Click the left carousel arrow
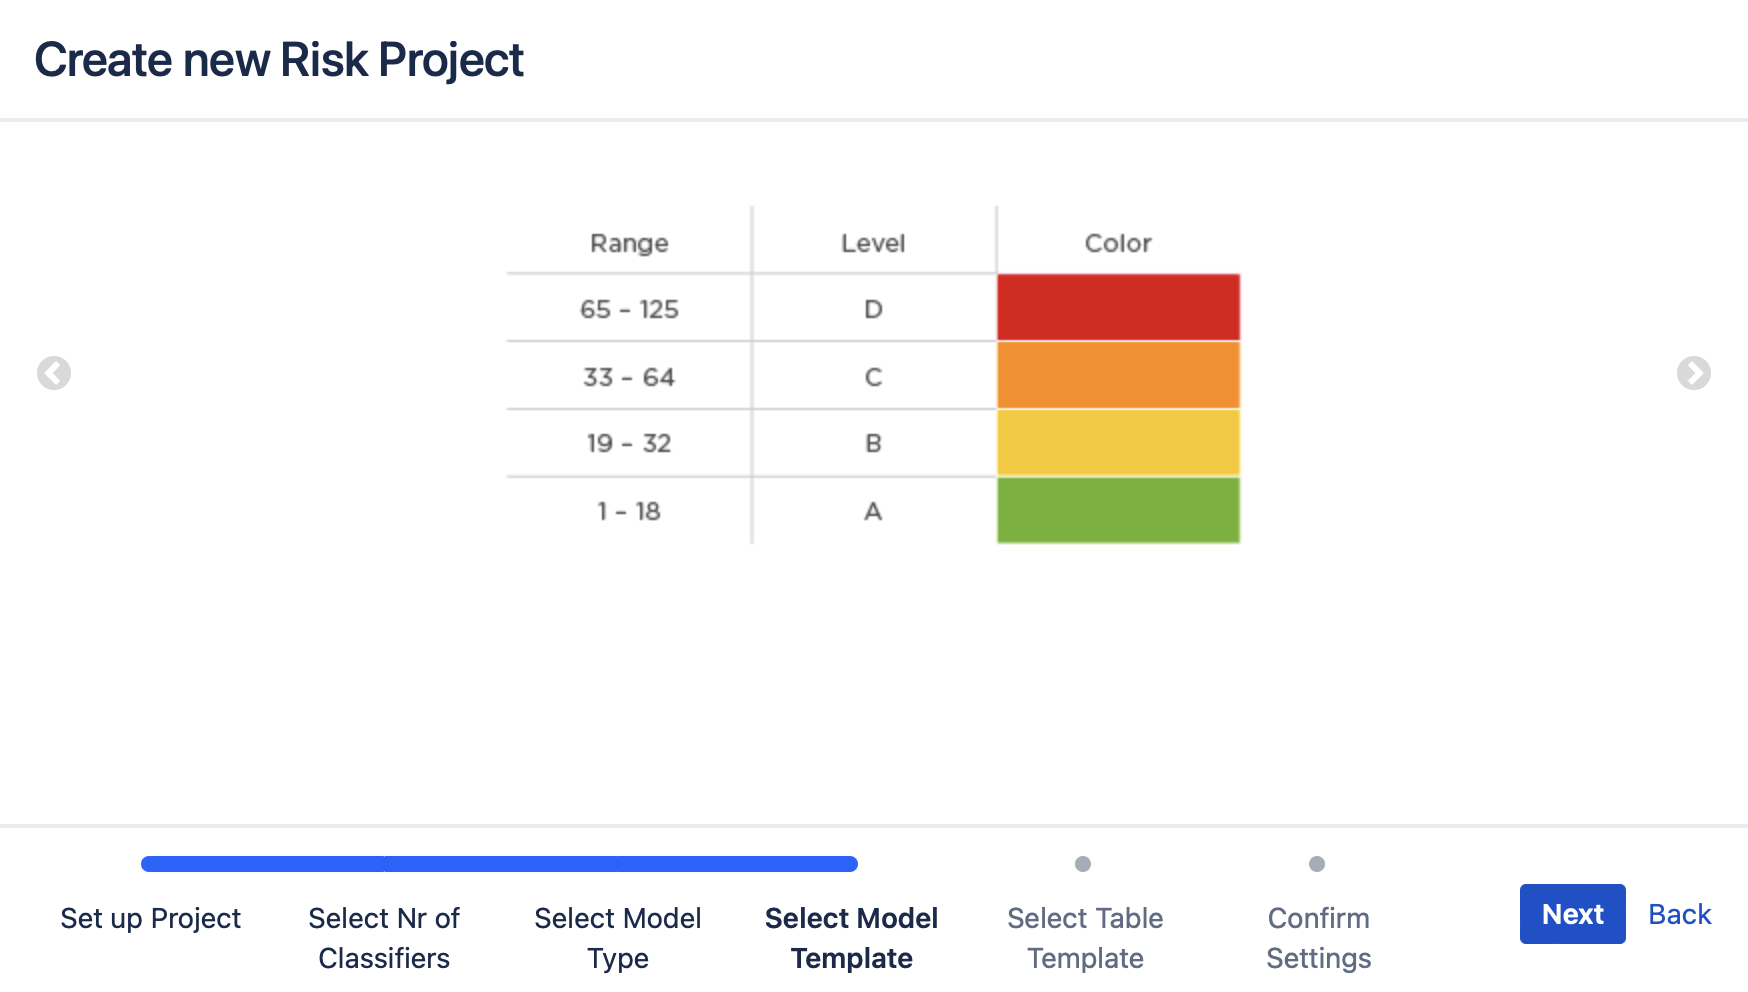 click(54, 373)
